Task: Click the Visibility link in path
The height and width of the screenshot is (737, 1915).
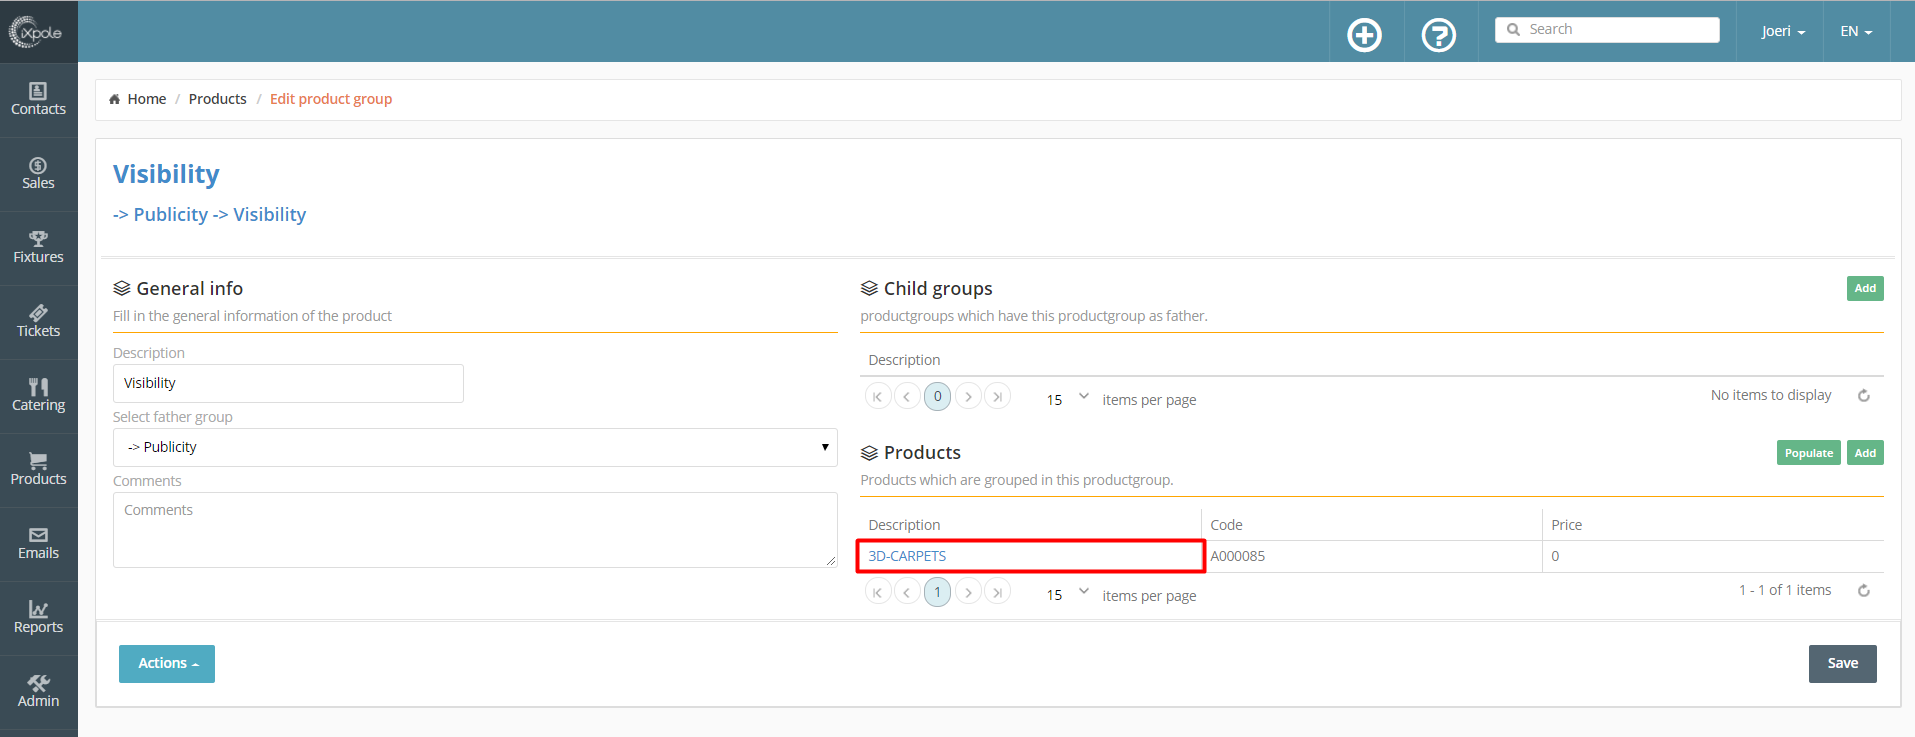Action: point(270,215)
